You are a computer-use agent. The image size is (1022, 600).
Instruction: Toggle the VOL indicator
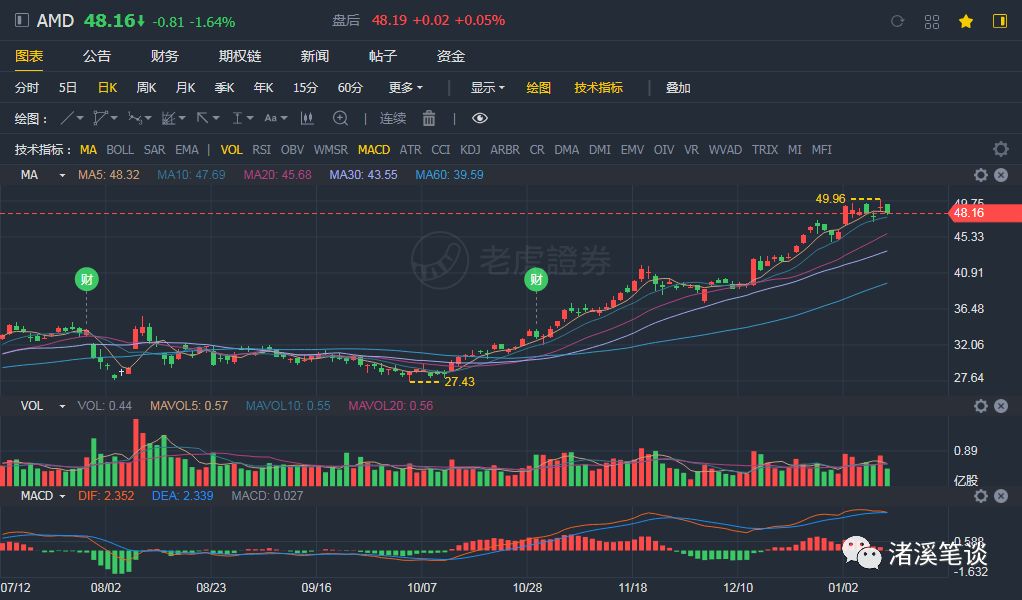coord(231,150)
